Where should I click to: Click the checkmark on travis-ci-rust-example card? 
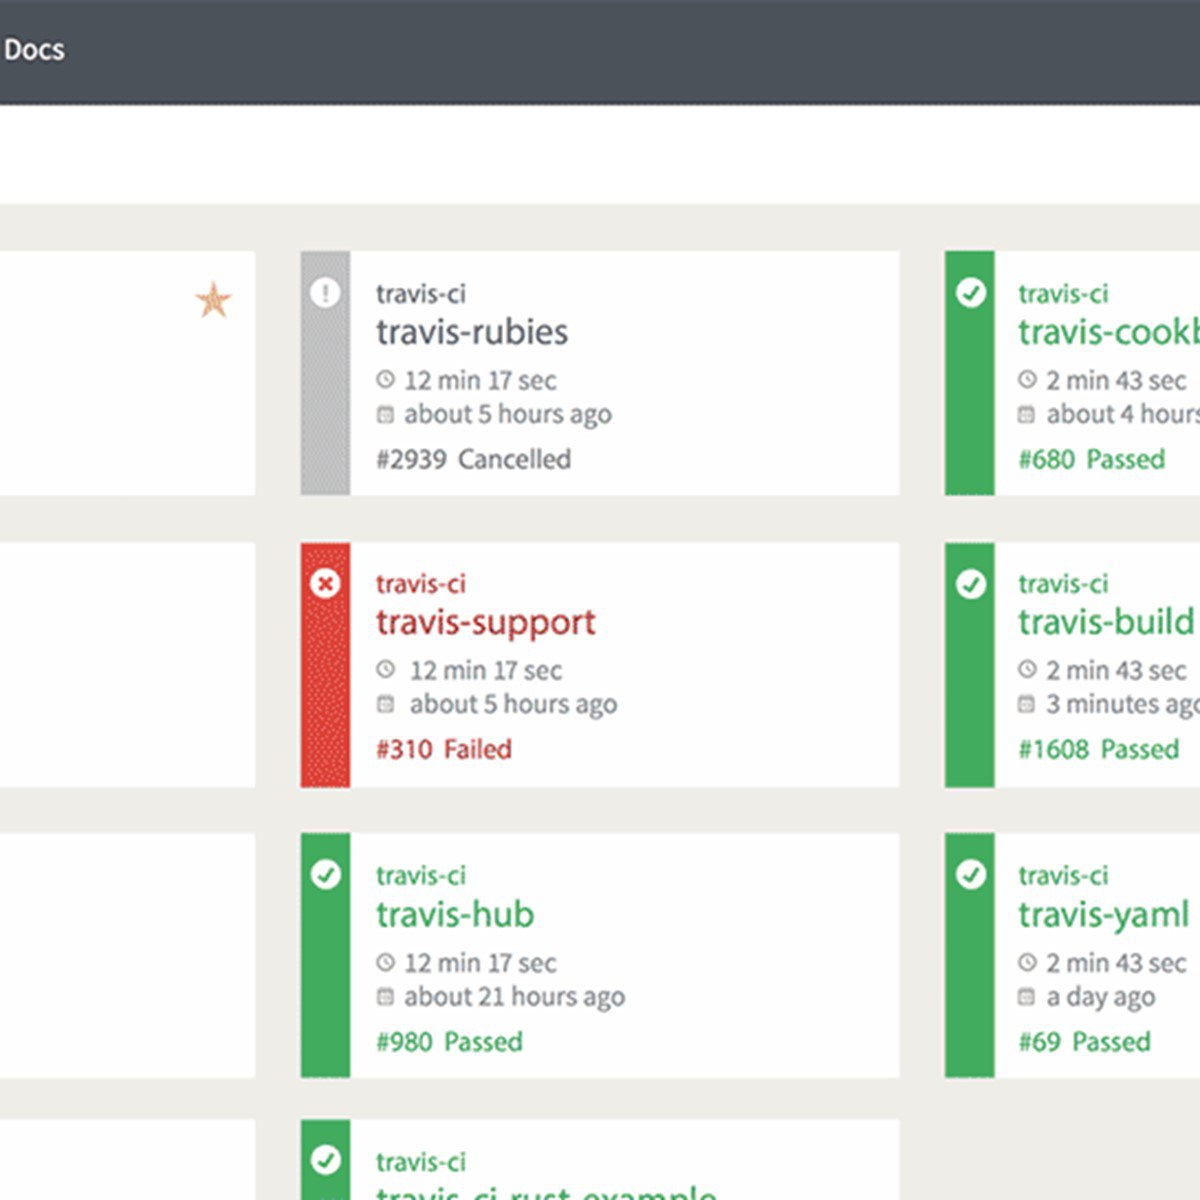325,1160
